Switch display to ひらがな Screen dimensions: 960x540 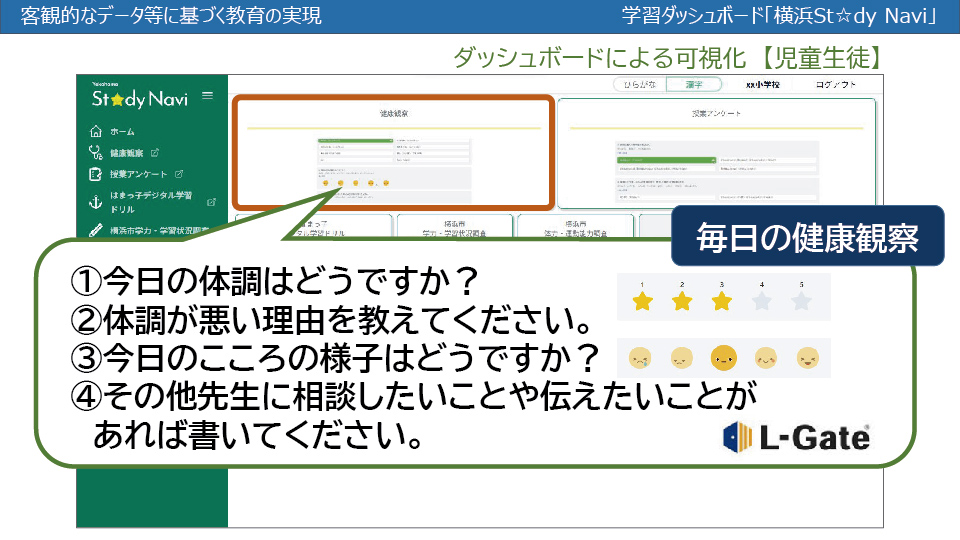coord(639,84)
